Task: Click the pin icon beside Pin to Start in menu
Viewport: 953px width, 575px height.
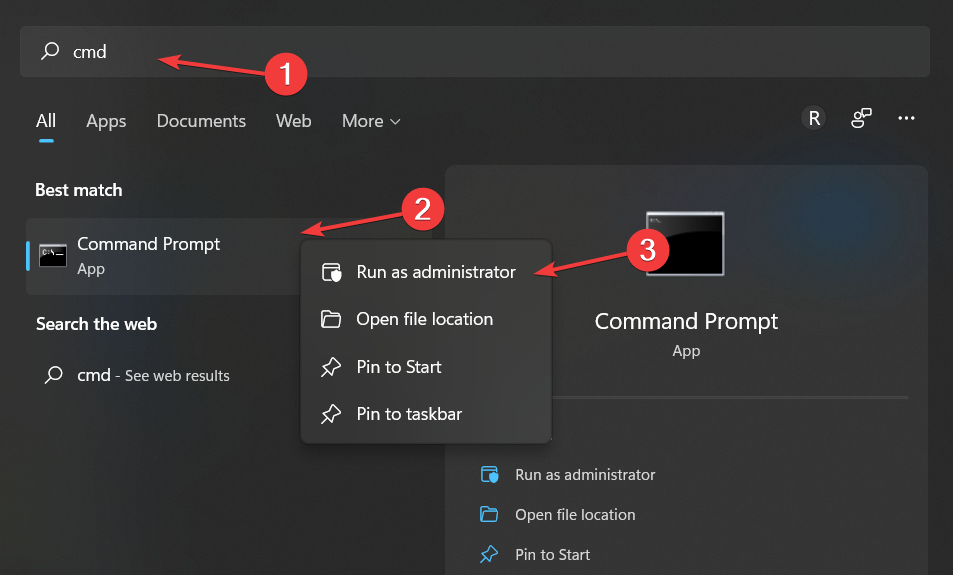Action: click(331, 367)
